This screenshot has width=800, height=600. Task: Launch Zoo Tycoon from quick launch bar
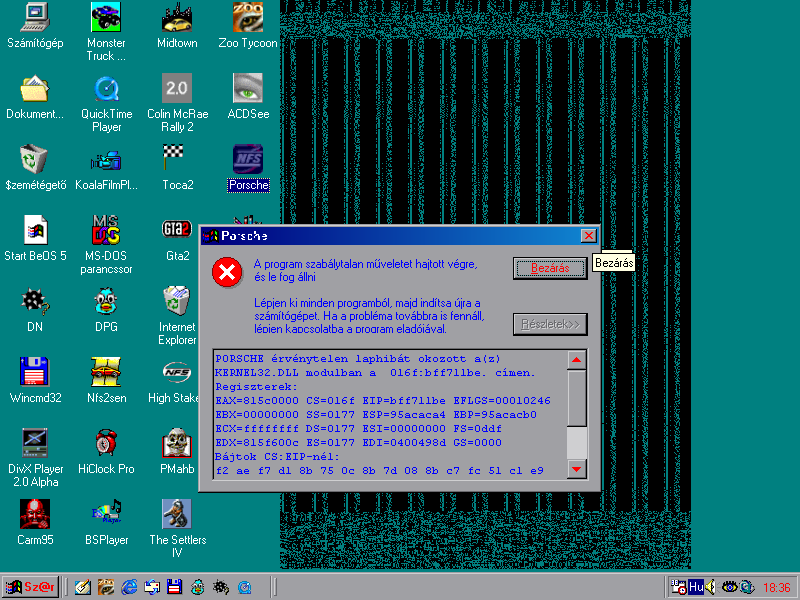pos(106,587)
